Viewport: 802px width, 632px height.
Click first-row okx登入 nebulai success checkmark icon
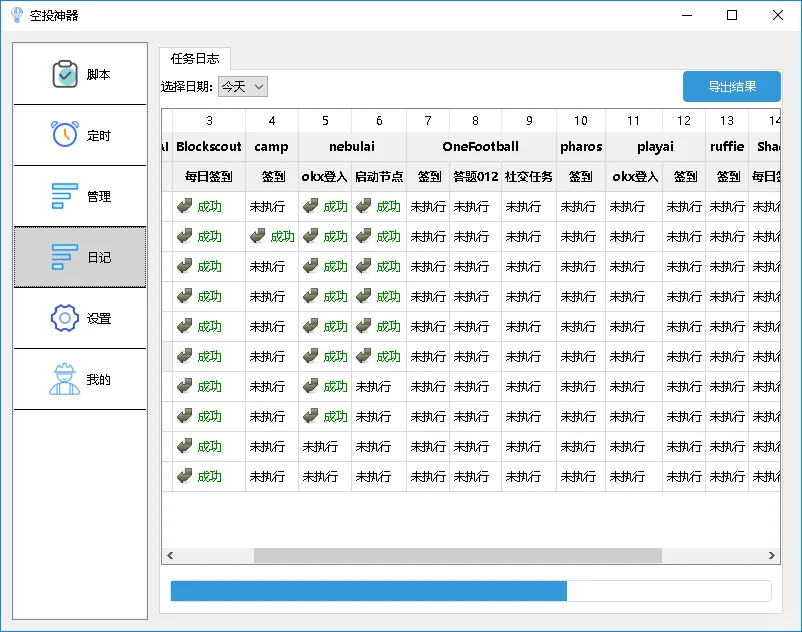310,206
